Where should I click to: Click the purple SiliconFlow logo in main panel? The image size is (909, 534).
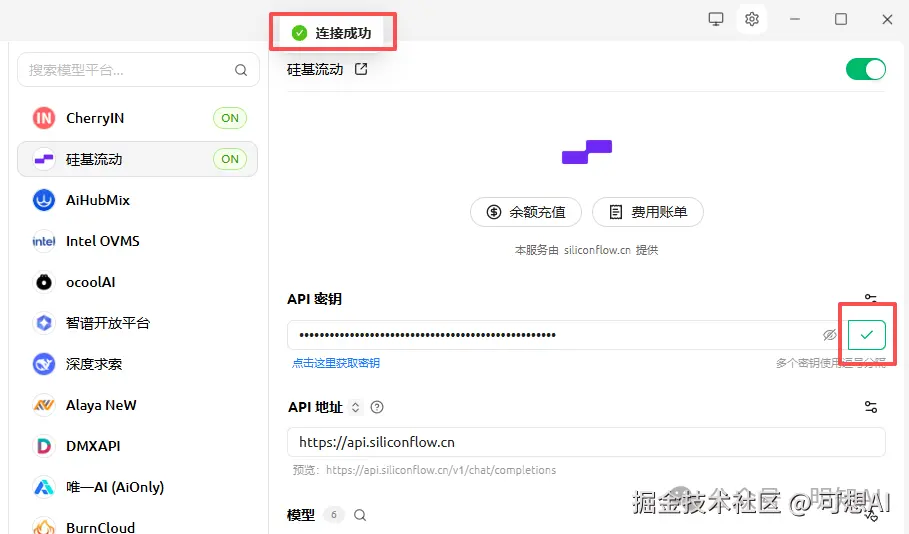coord(587,152)
